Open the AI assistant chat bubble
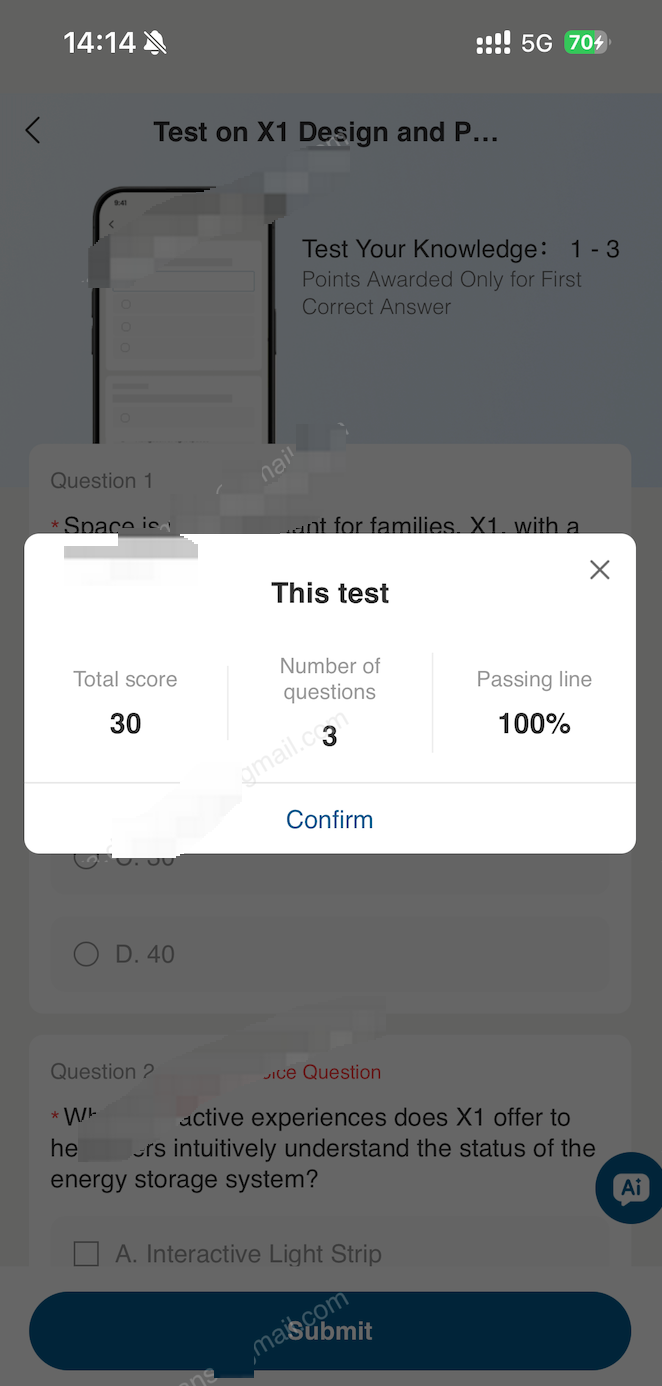 (630, 1188)
